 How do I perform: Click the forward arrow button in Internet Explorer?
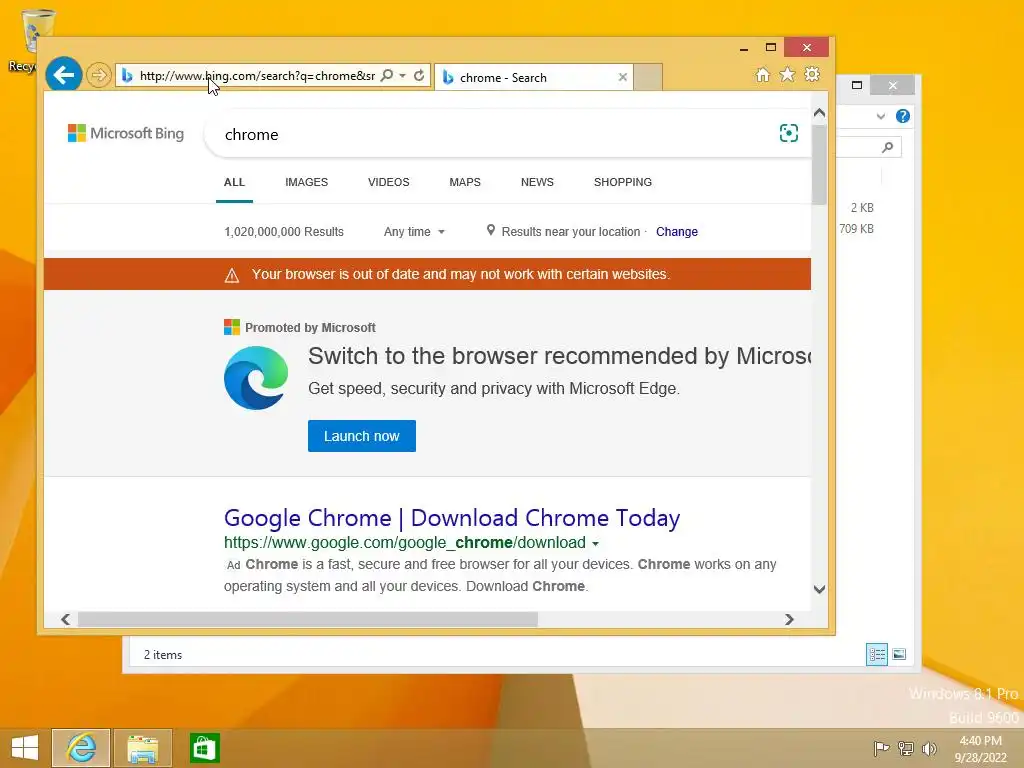tap(99, 75)
